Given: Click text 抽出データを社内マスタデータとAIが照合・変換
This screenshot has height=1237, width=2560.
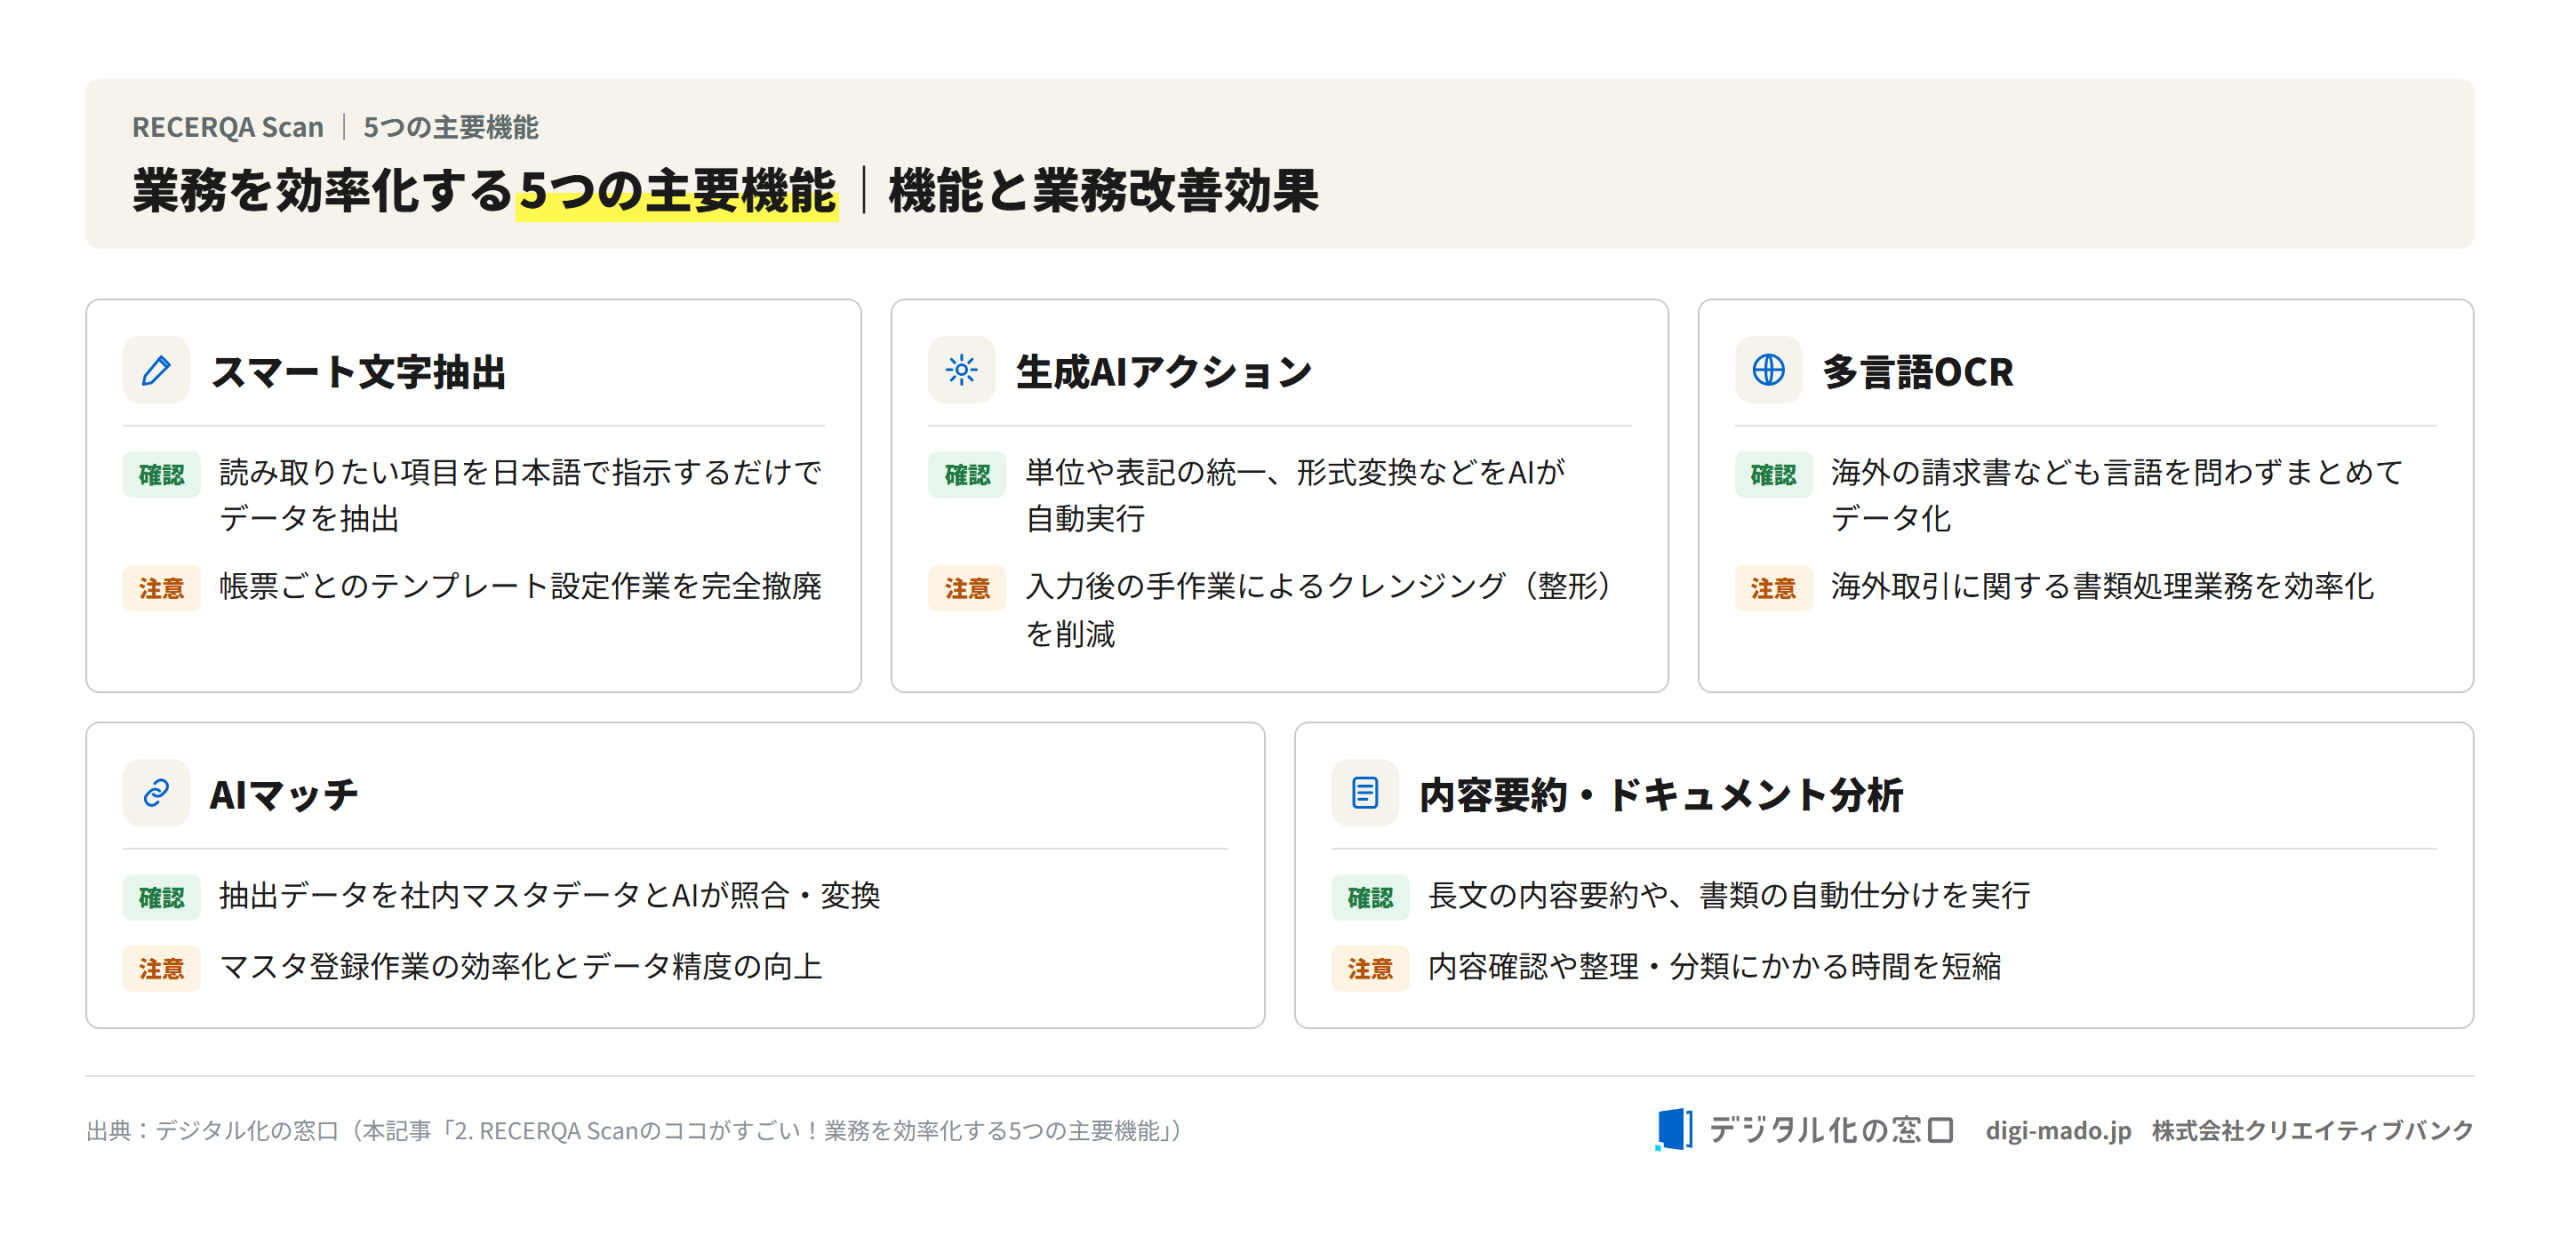Looking at the screenshot, I should pyautogui.click(x=549, y=894).
